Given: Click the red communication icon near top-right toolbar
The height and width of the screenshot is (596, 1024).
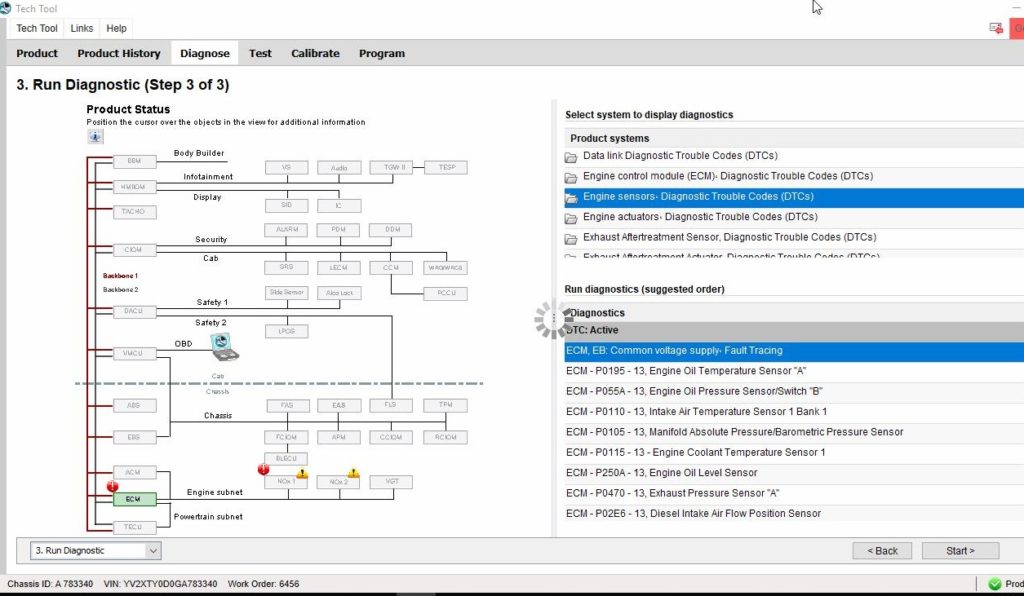Looking at the screenshot, I should pos(996,28).
